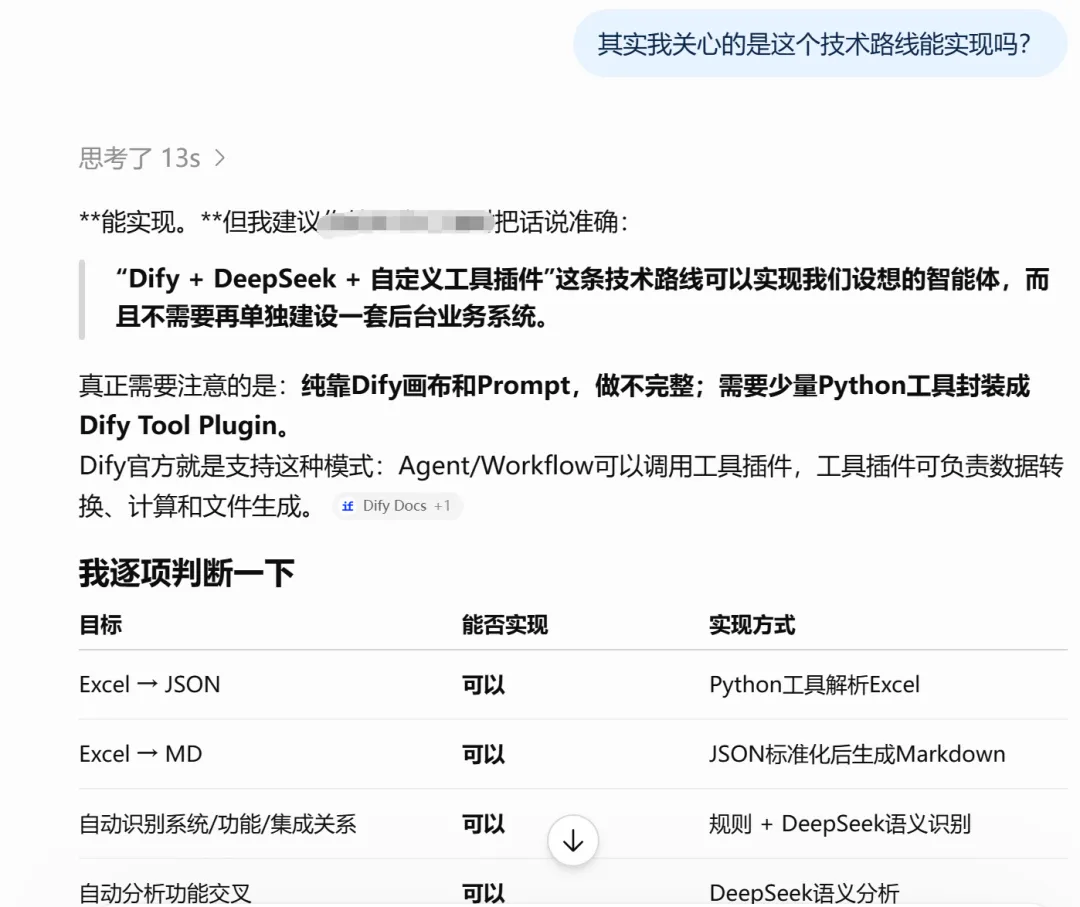Click the line starting **能实现。**
This screenshot has width=1080, height=907.
point(353,222)
